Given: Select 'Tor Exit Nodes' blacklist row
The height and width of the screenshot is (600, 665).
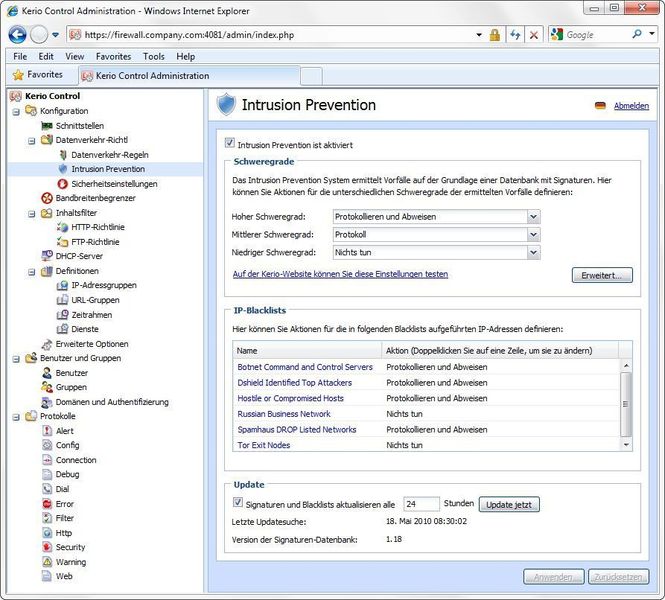Looking at the screenshot, I should point(426,445).
